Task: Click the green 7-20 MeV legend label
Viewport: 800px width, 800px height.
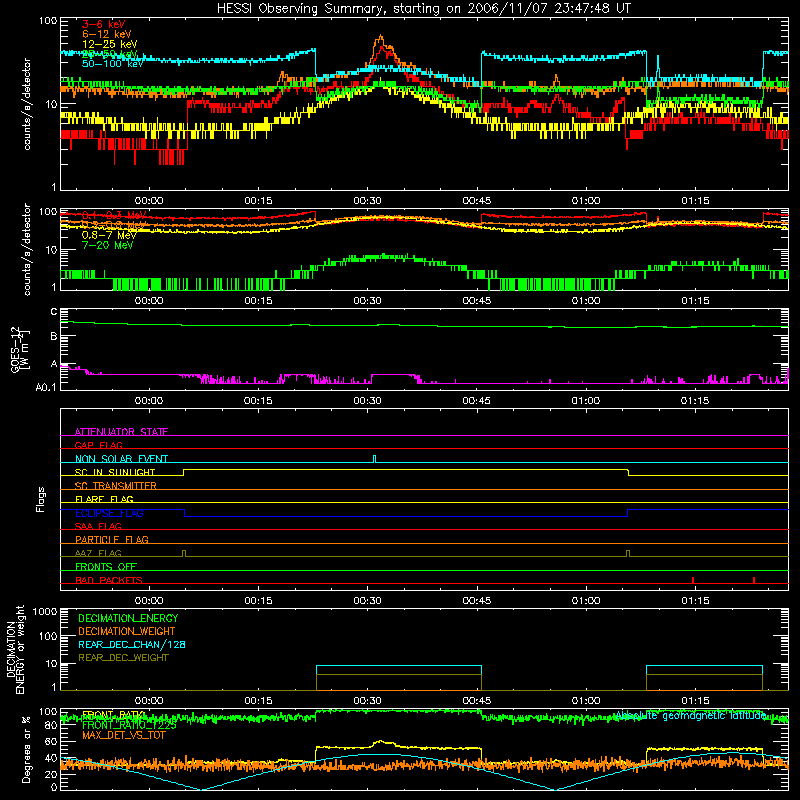Action: 108,245
